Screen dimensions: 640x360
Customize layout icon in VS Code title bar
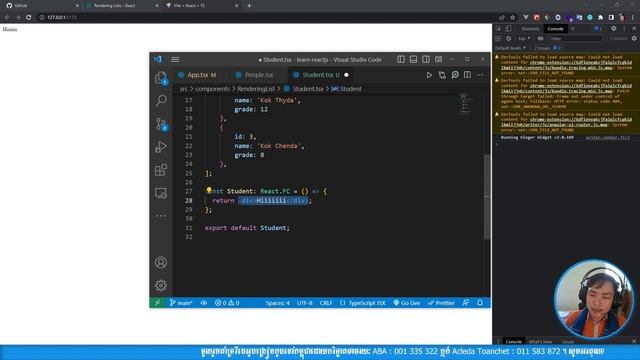coord(438,60)
